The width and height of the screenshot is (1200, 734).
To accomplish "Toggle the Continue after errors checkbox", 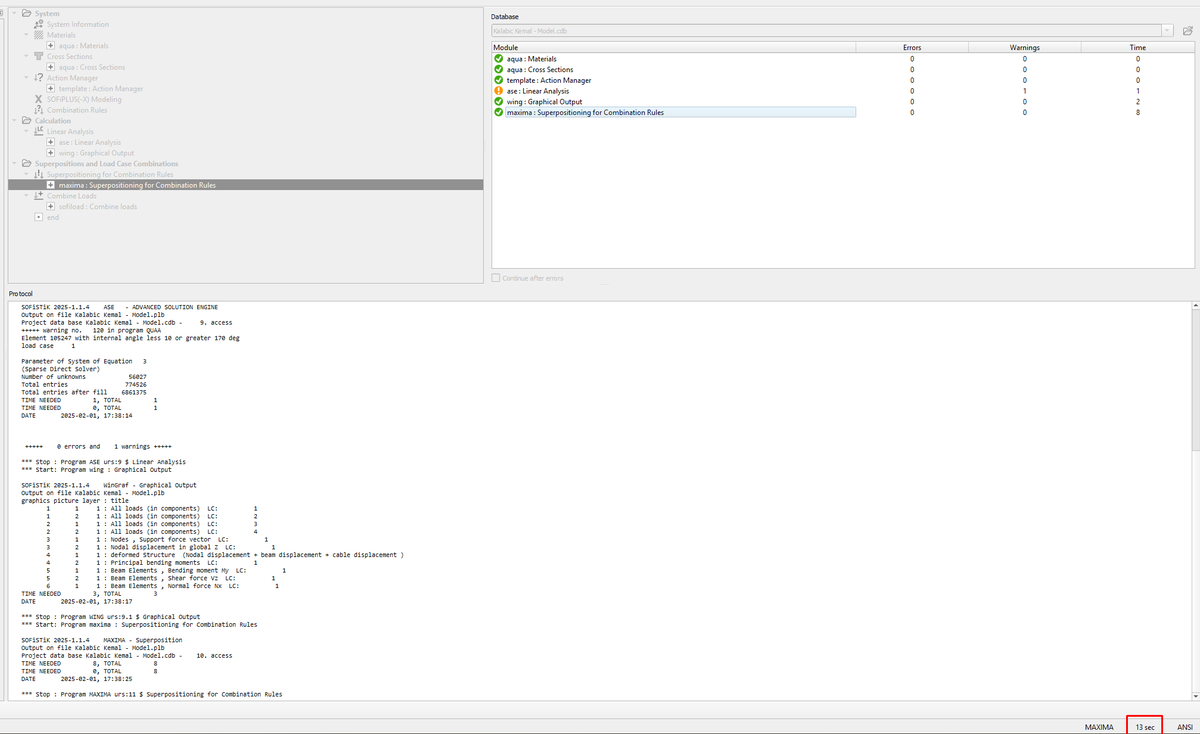I will (496, 278).
